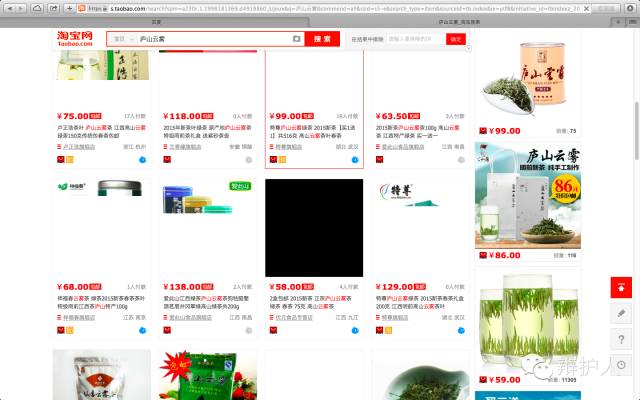
Task: Click the plus button beside the address bar
Action: (70, 8)
